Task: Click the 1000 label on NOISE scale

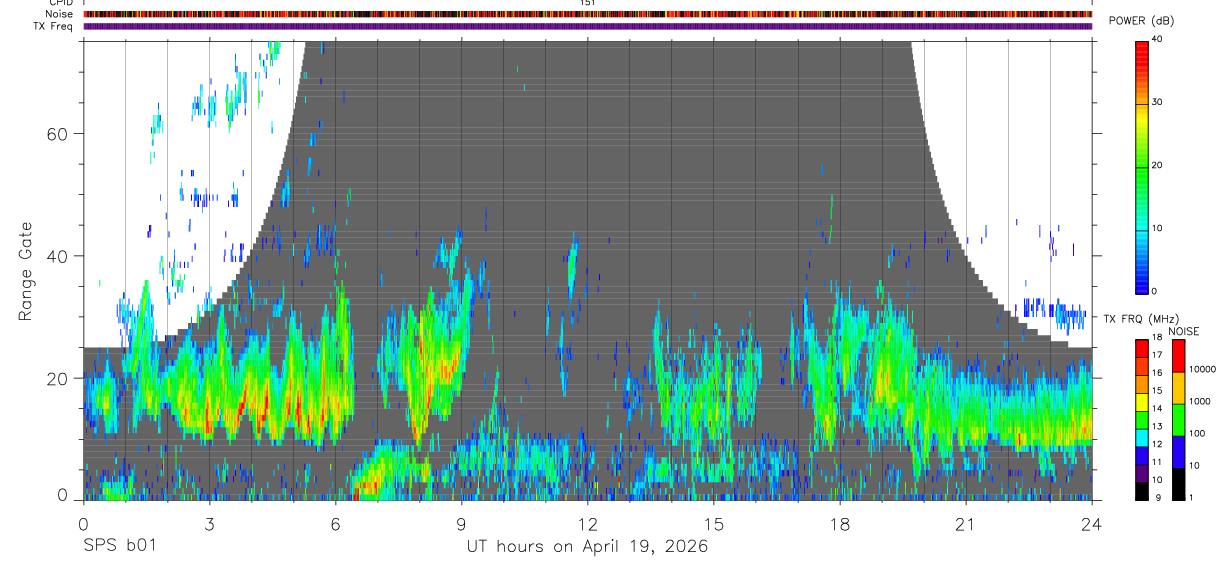Action: point(1199,401)
